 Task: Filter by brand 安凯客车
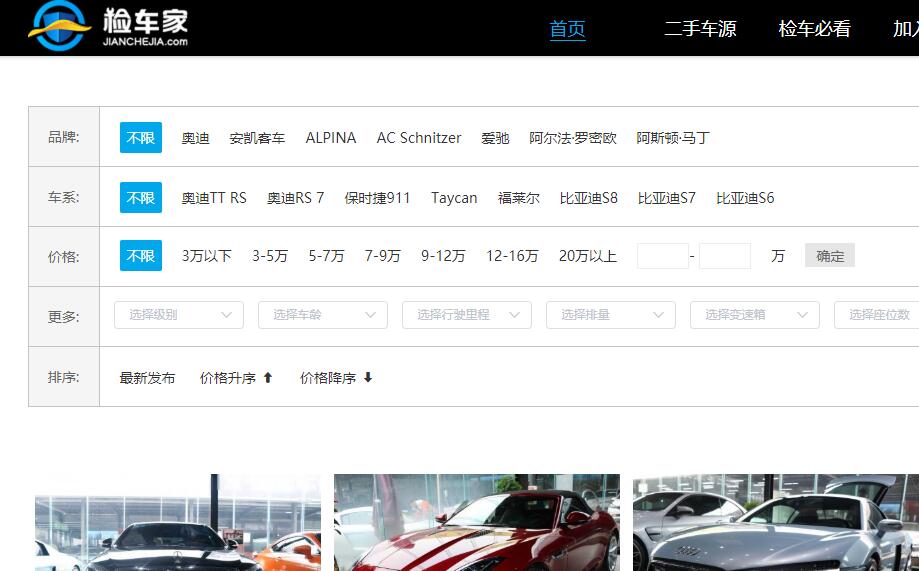tap(257, 138)
